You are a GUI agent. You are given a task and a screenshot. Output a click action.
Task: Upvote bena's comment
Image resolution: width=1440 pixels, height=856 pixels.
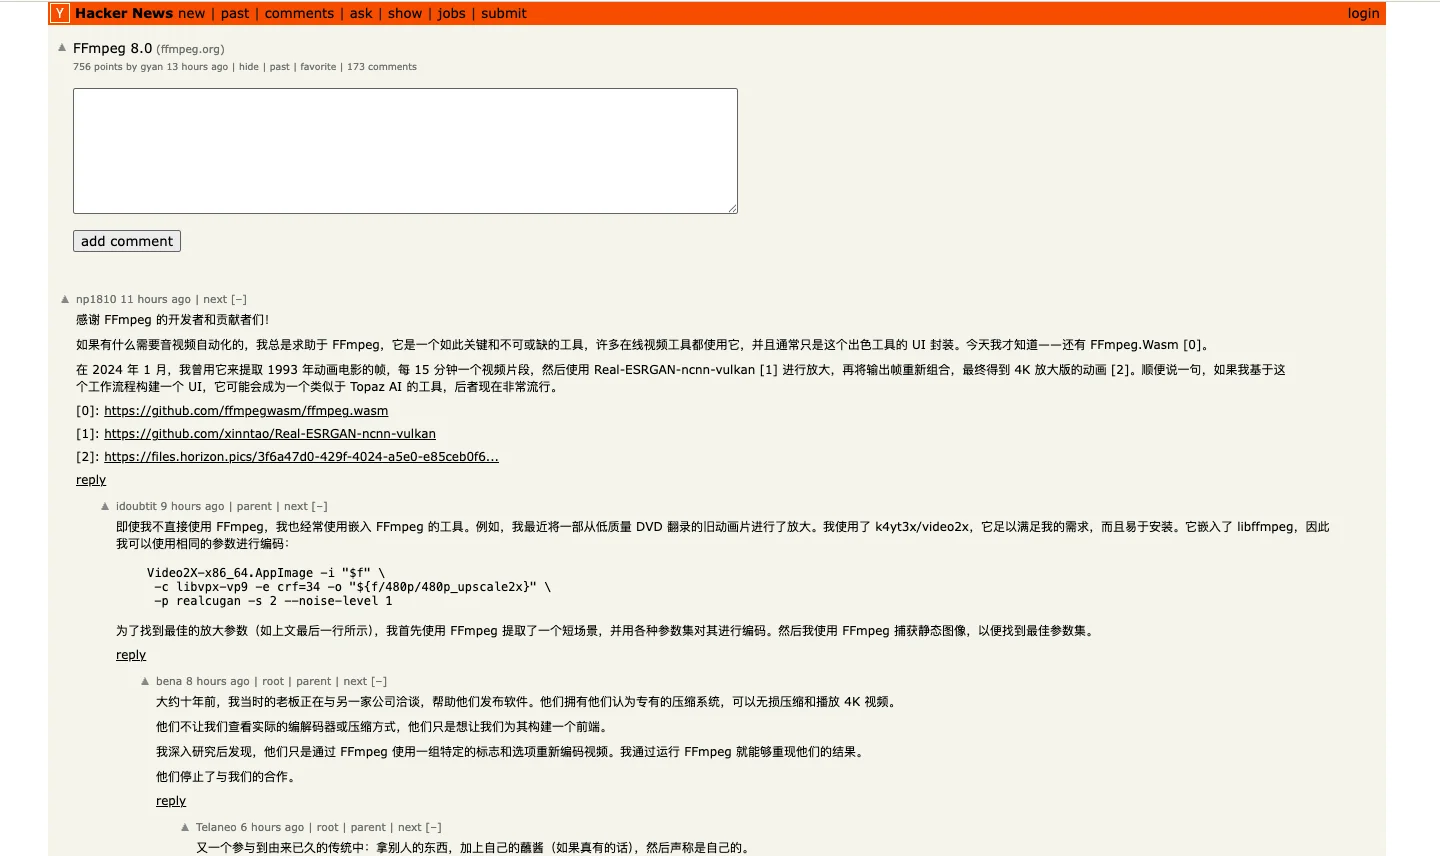click(145, 681)
